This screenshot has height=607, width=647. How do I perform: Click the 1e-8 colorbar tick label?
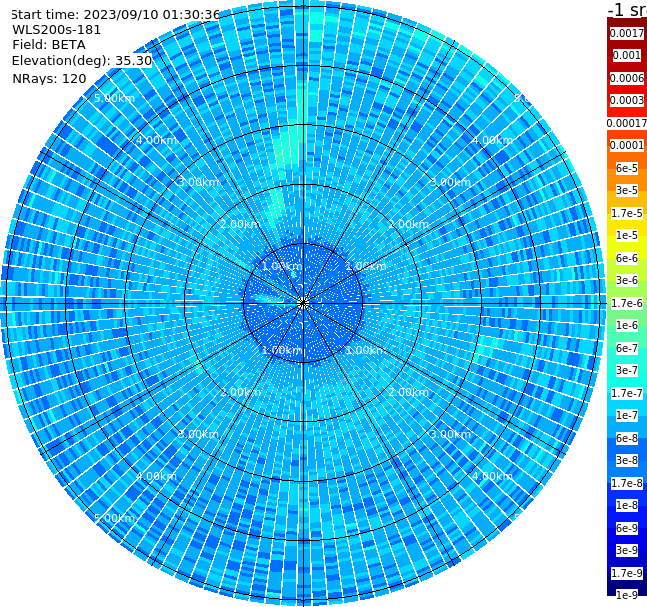627,505
